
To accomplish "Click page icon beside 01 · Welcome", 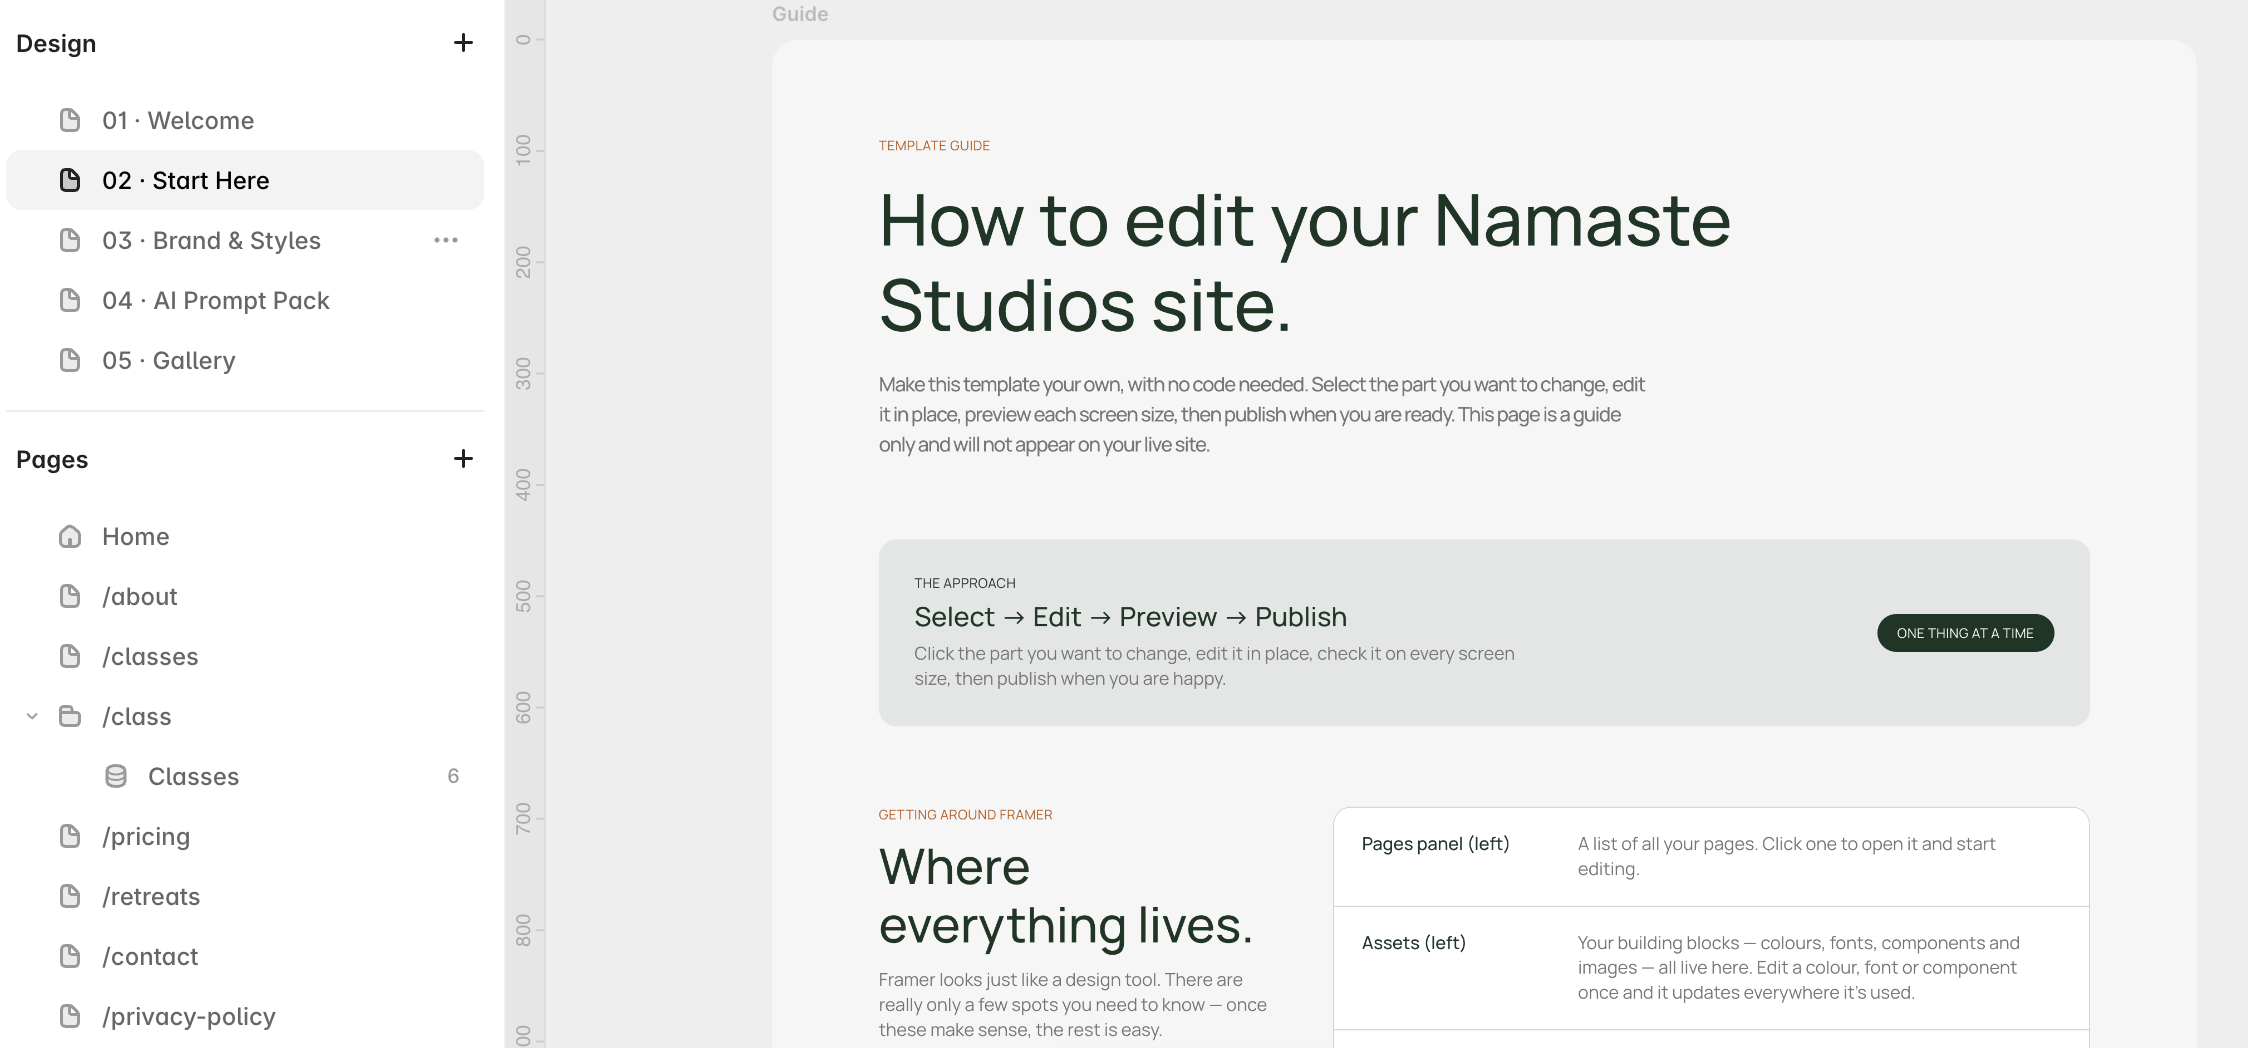I will tap(70, 120).
